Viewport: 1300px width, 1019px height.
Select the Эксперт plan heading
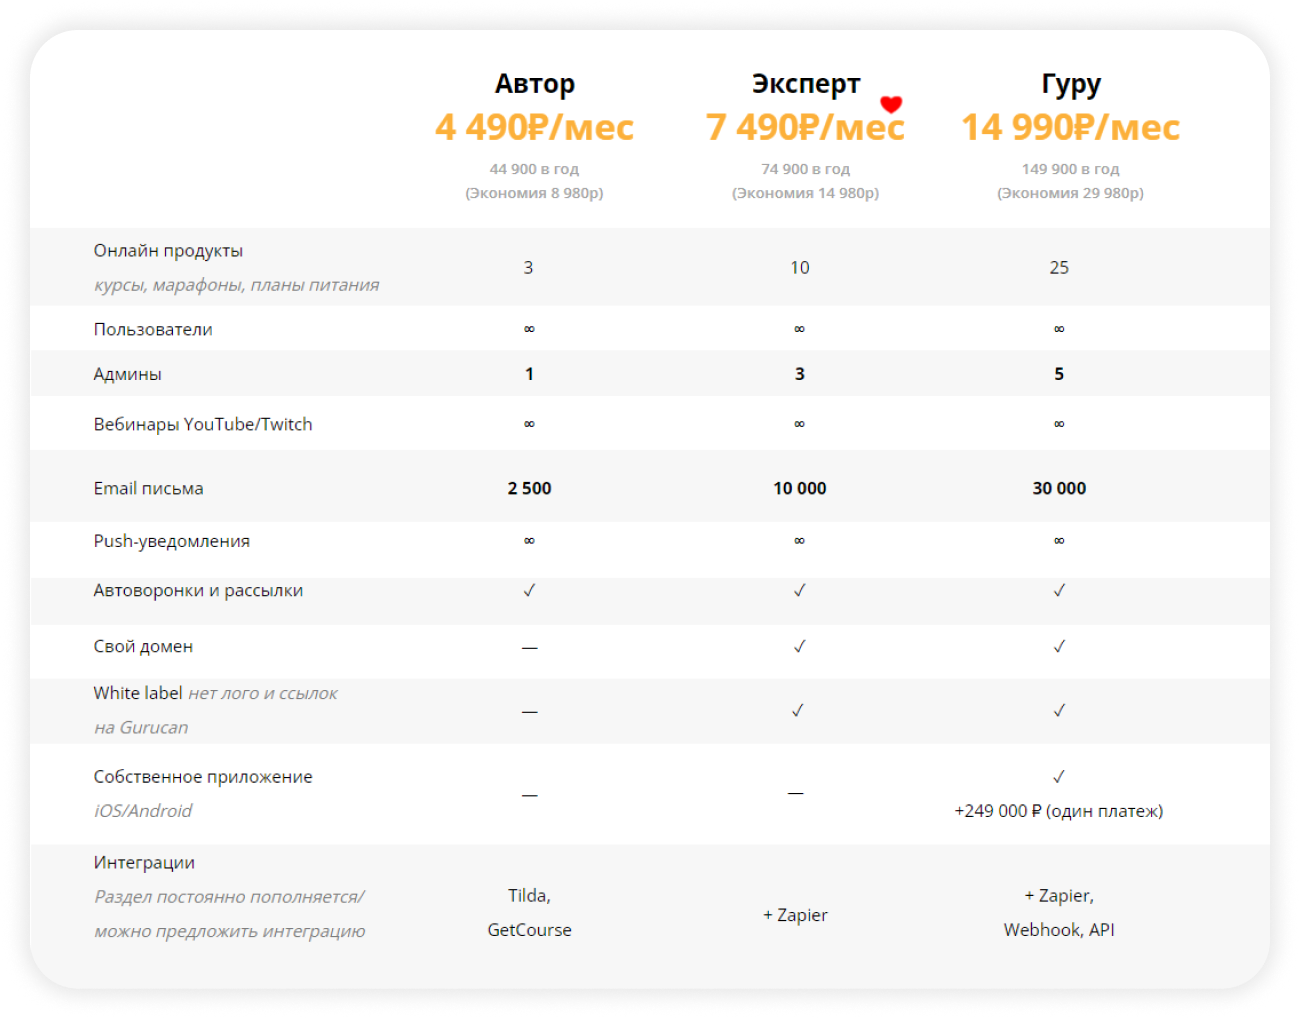pyautogui.click(x=806, y=84)
